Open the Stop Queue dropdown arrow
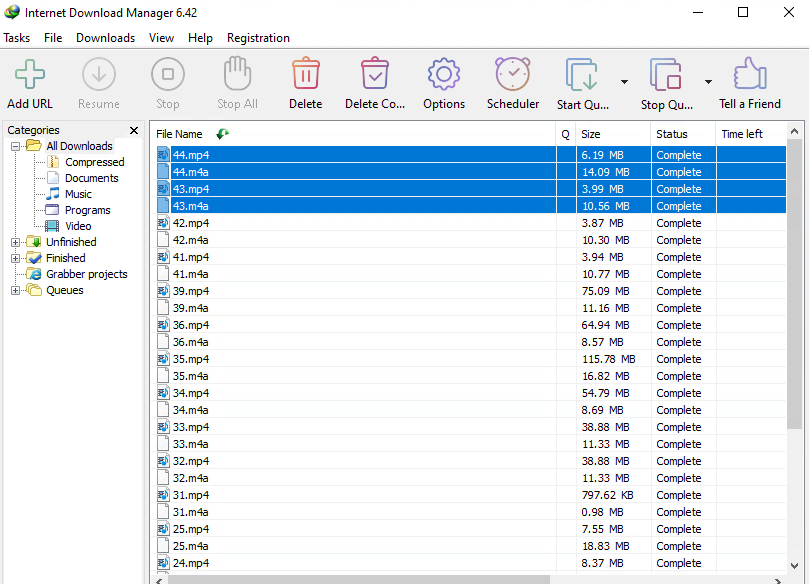This screenshot has width=809, height=584. click(708, 82)
